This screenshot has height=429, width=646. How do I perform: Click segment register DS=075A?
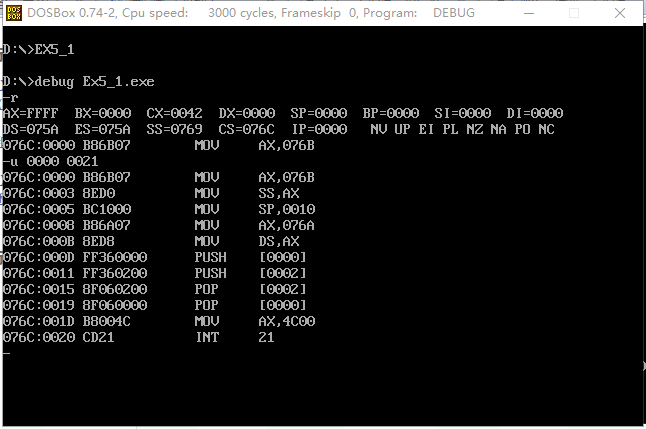31,129
